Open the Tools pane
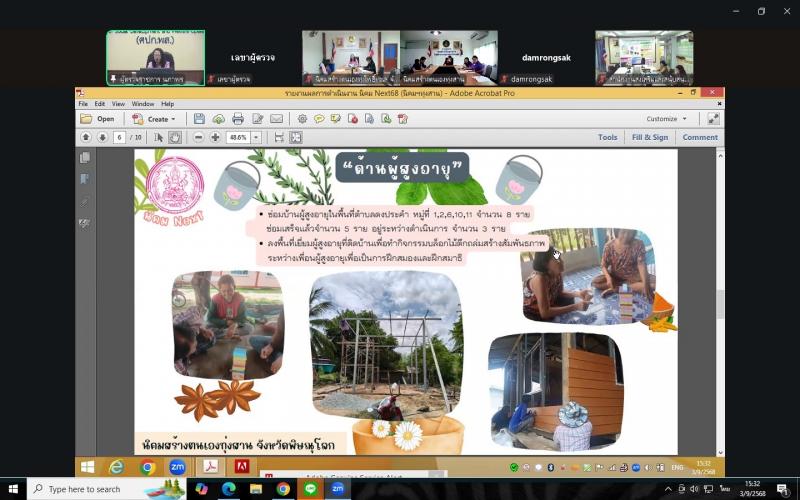The height and width of the screenshot is (500, 800). coord(607,137)
